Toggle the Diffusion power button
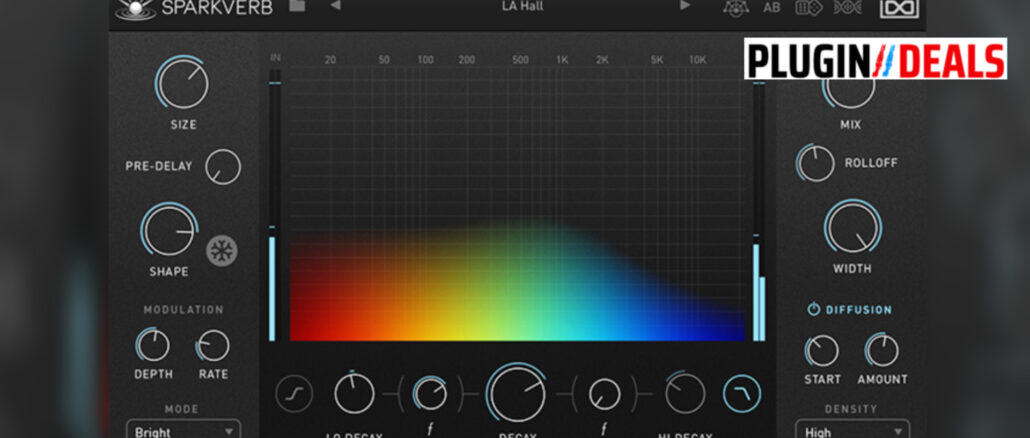Image resolution: width=1030 pixels, height=438 pixels. tap(814, 309)
